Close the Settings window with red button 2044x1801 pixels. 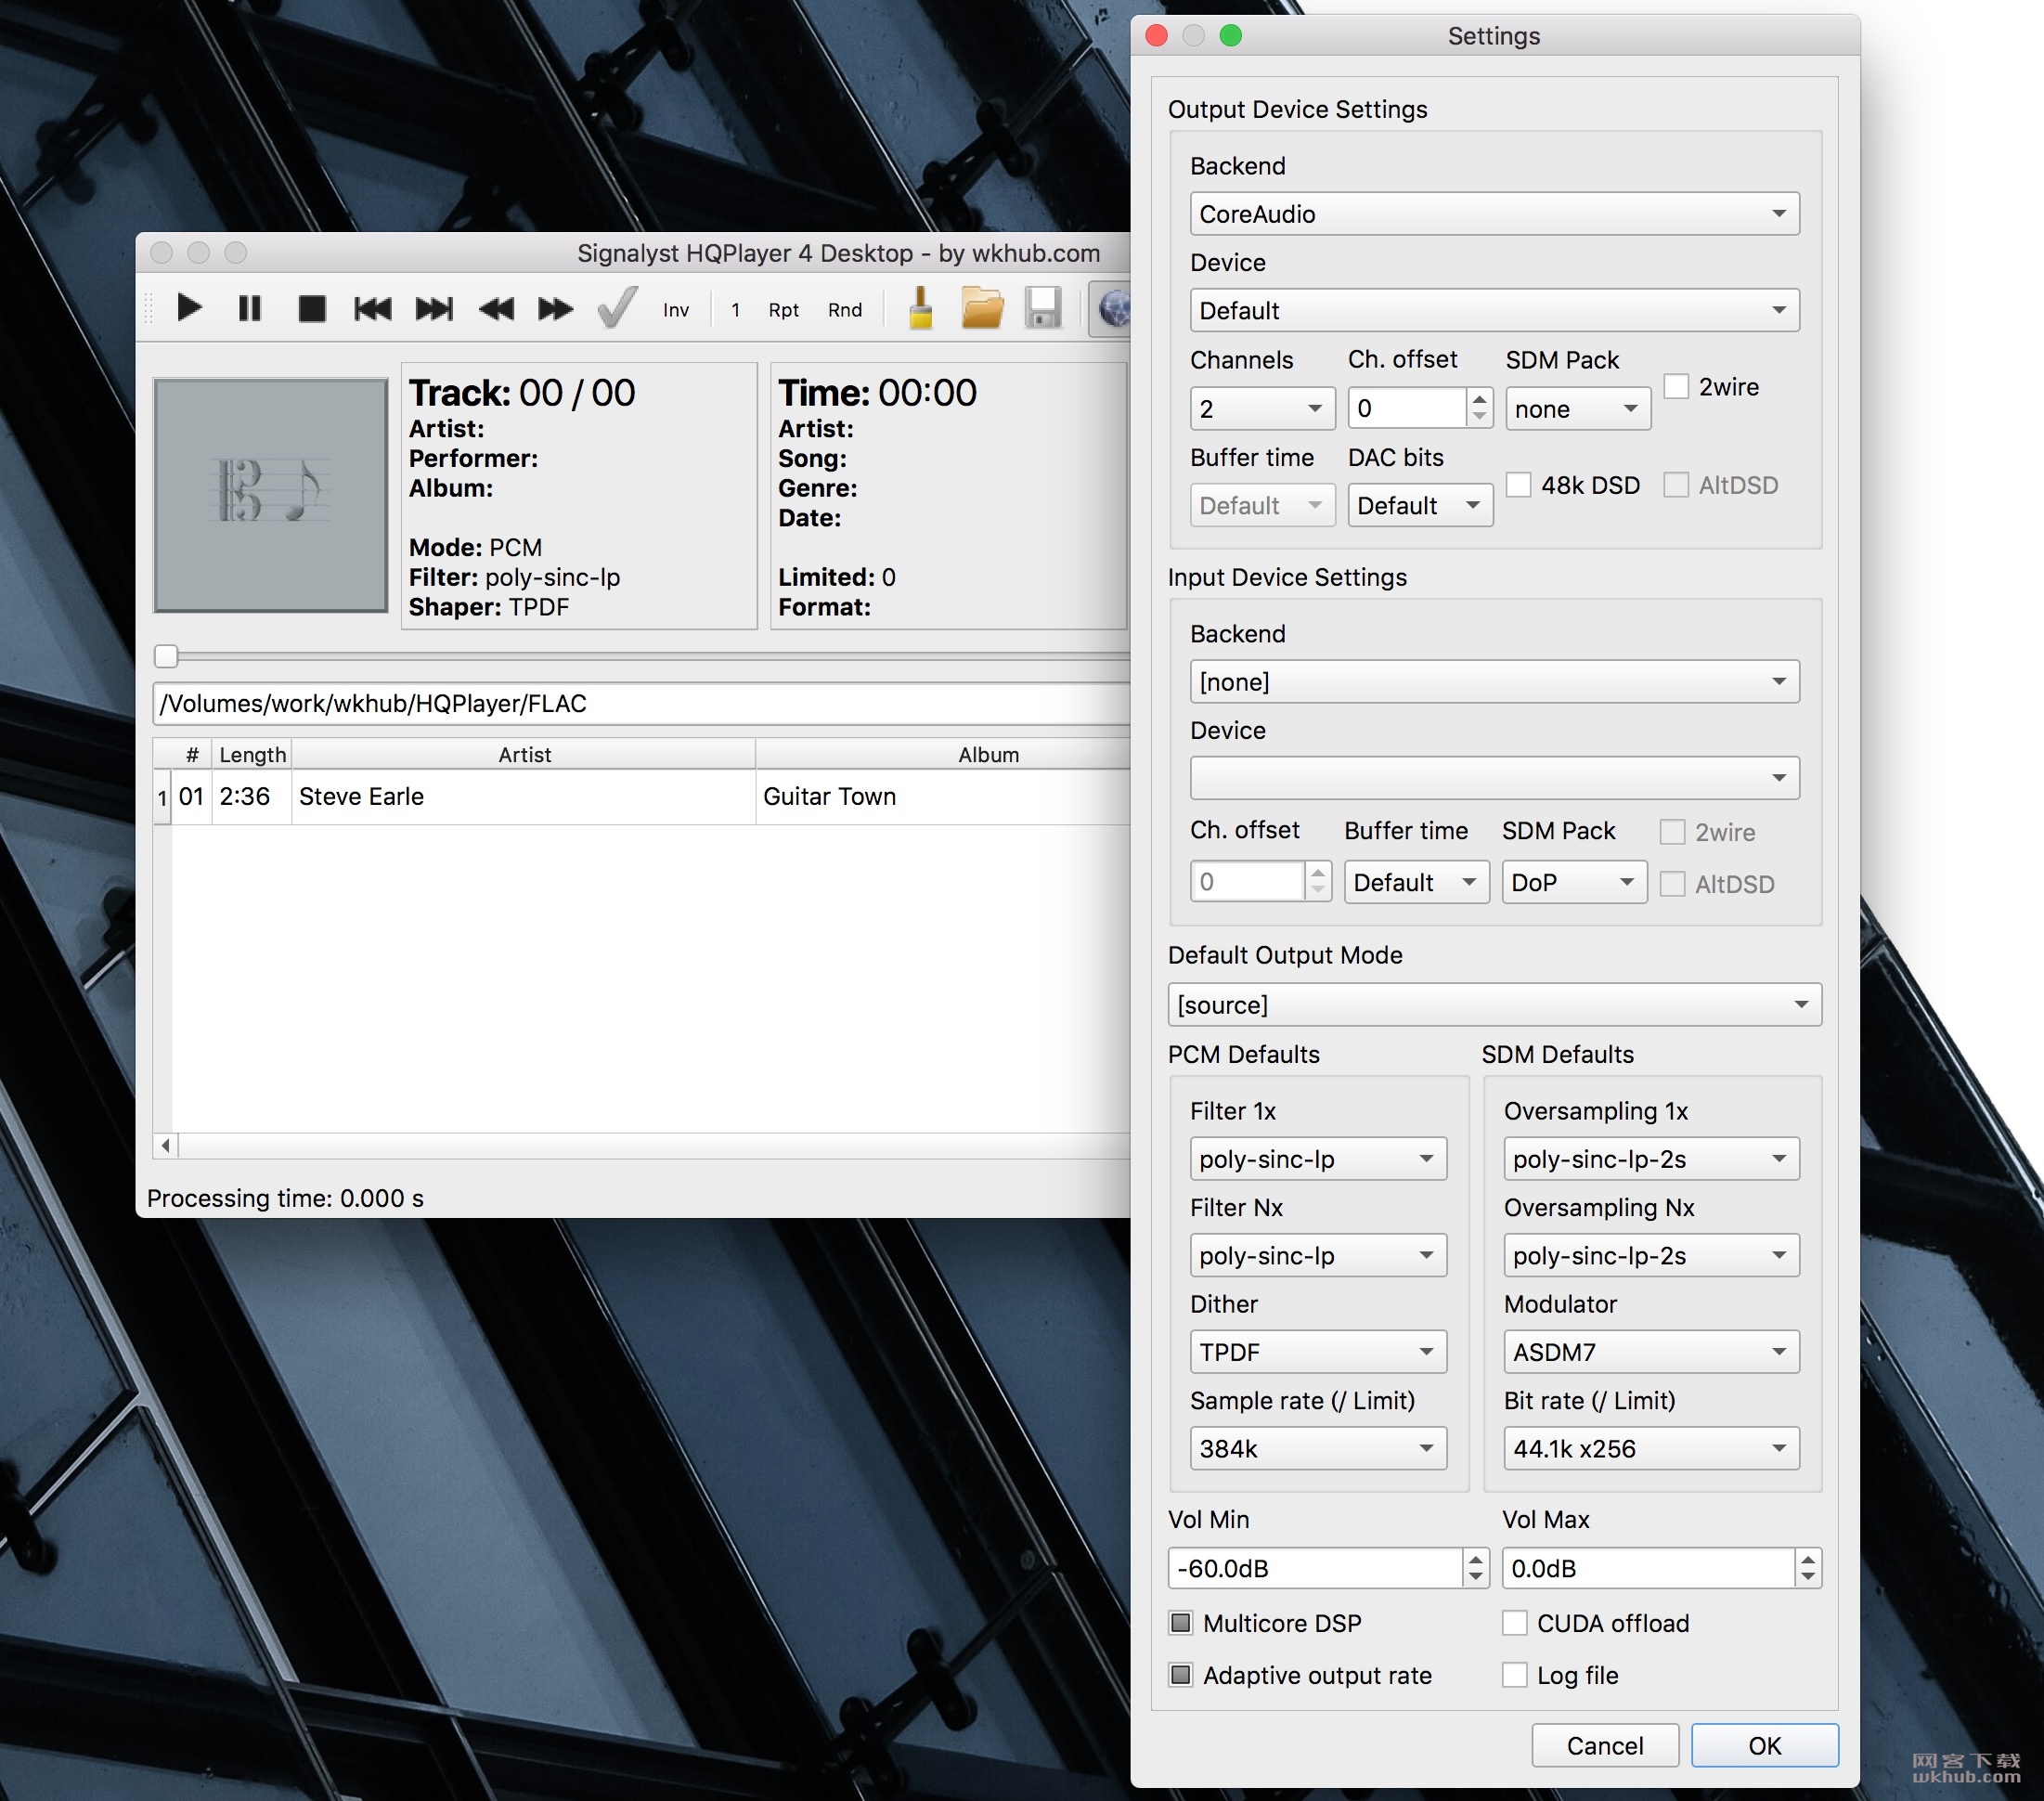coord(1156,35)
